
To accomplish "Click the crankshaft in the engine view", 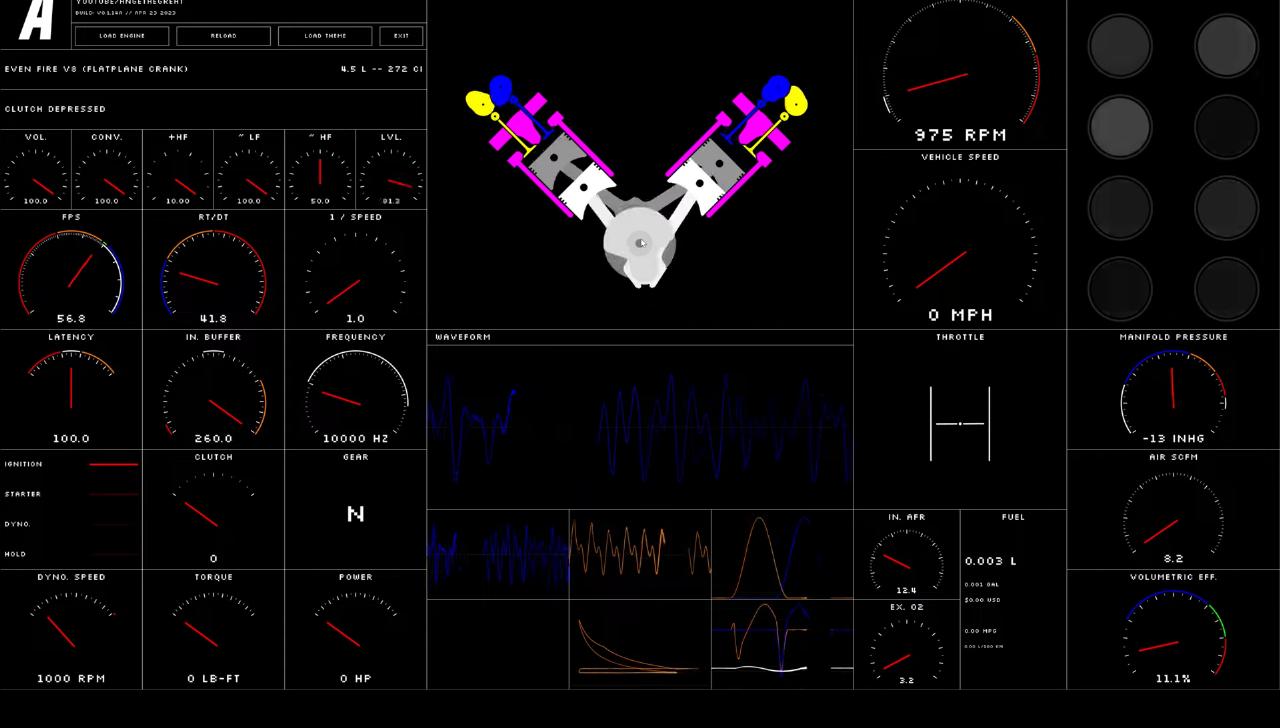I will pos(640,246).
